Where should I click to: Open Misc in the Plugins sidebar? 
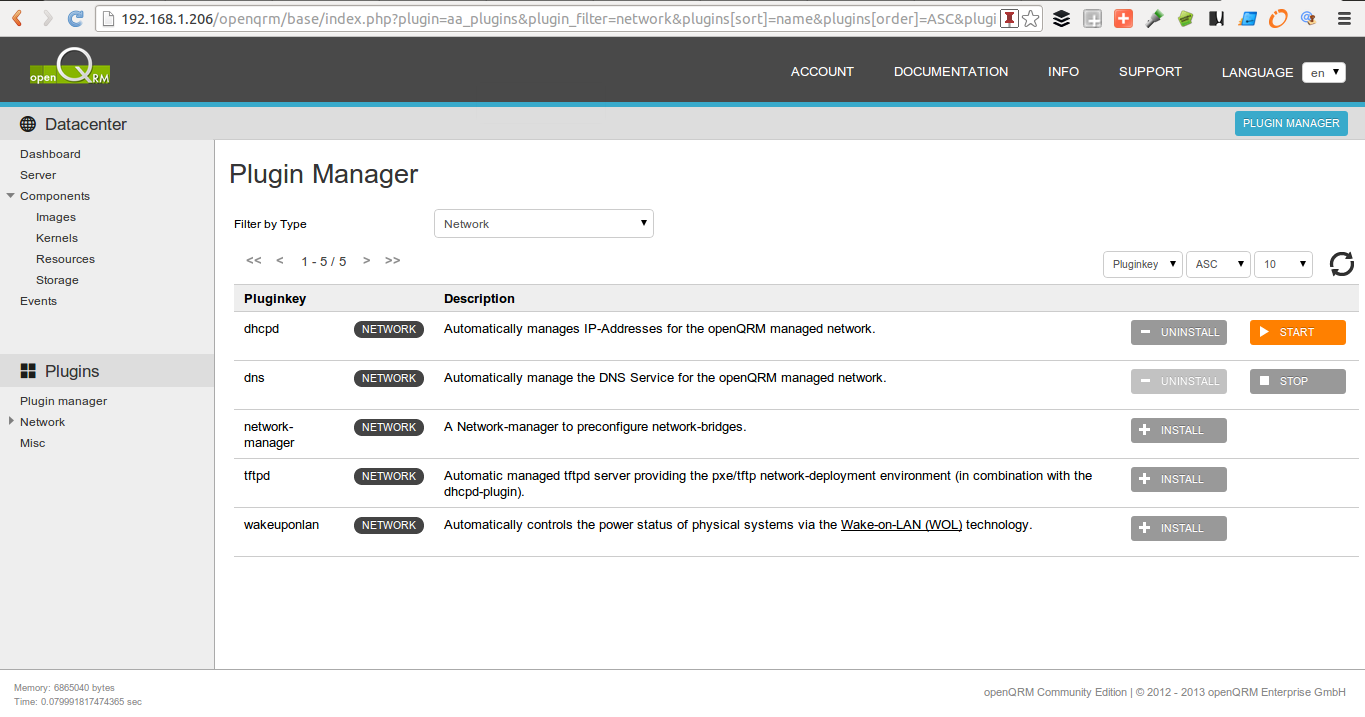coord(32,443)
